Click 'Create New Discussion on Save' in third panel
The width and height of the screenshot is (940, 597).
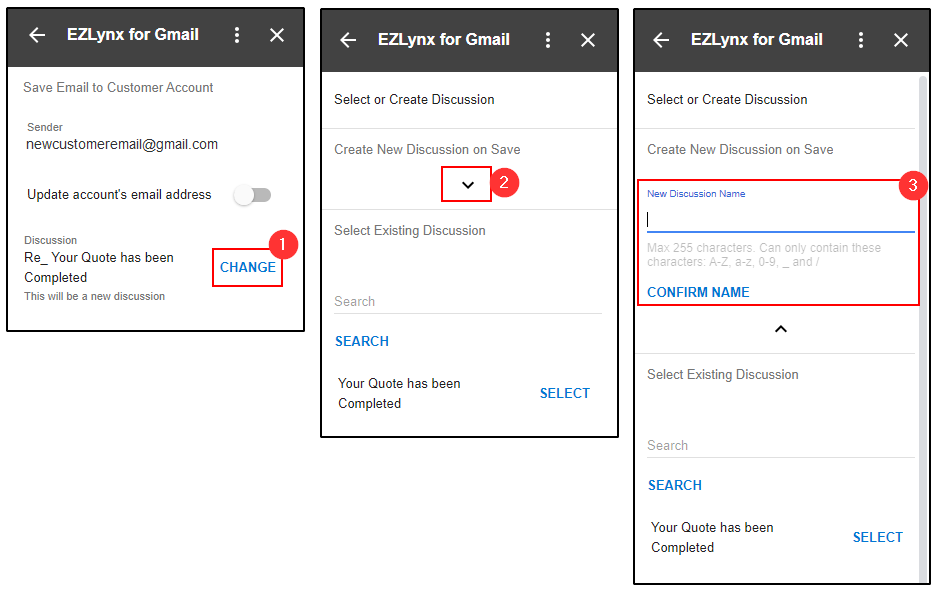740,149
